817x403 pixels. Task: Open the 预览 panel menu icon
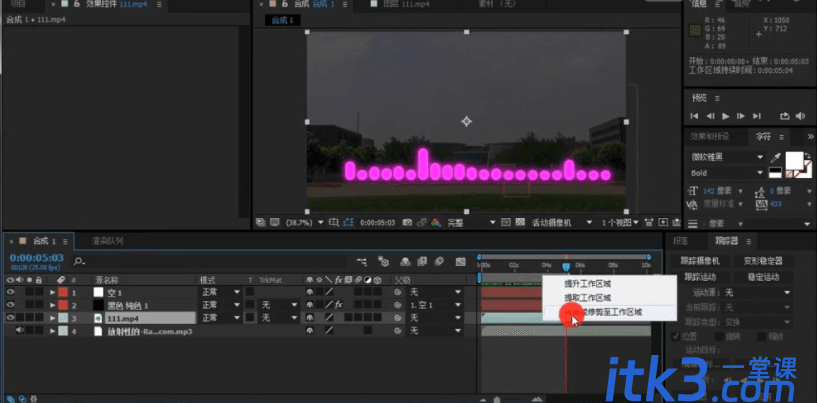tap(717, 98)
